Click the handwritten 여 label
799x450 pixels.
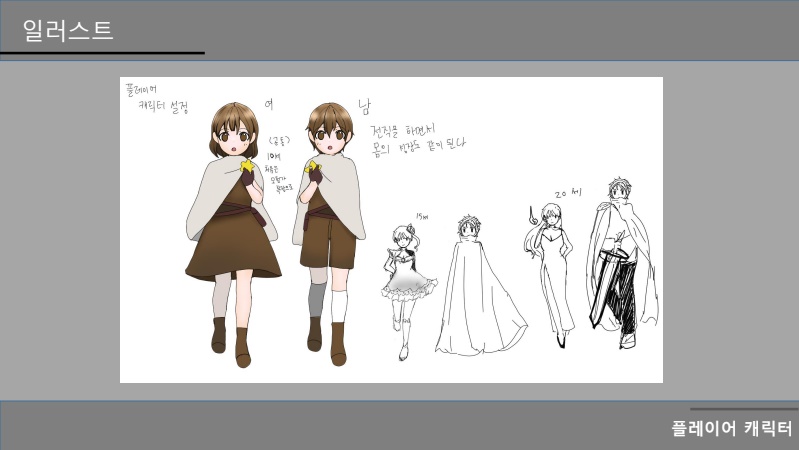[x=269, y=103]
